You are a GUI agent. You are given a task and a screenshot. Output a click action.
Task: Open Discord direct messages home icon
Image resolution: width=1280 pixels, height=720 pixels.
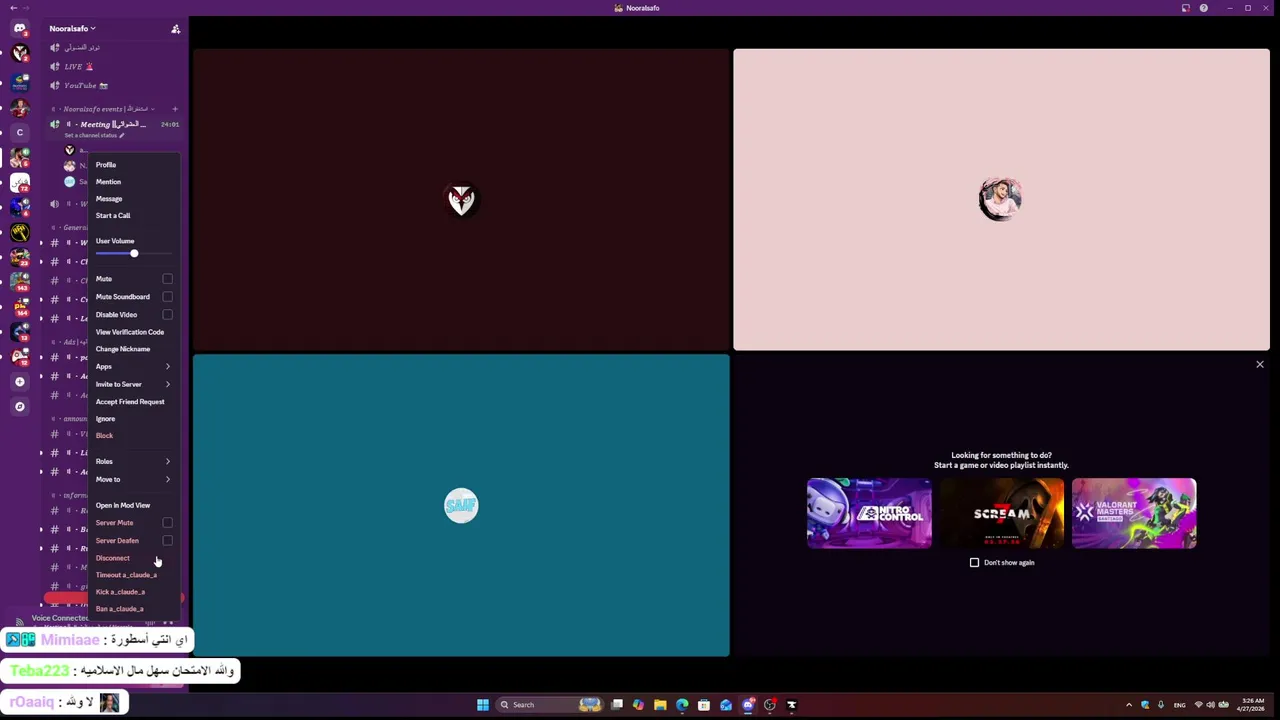tap(19, 28)
